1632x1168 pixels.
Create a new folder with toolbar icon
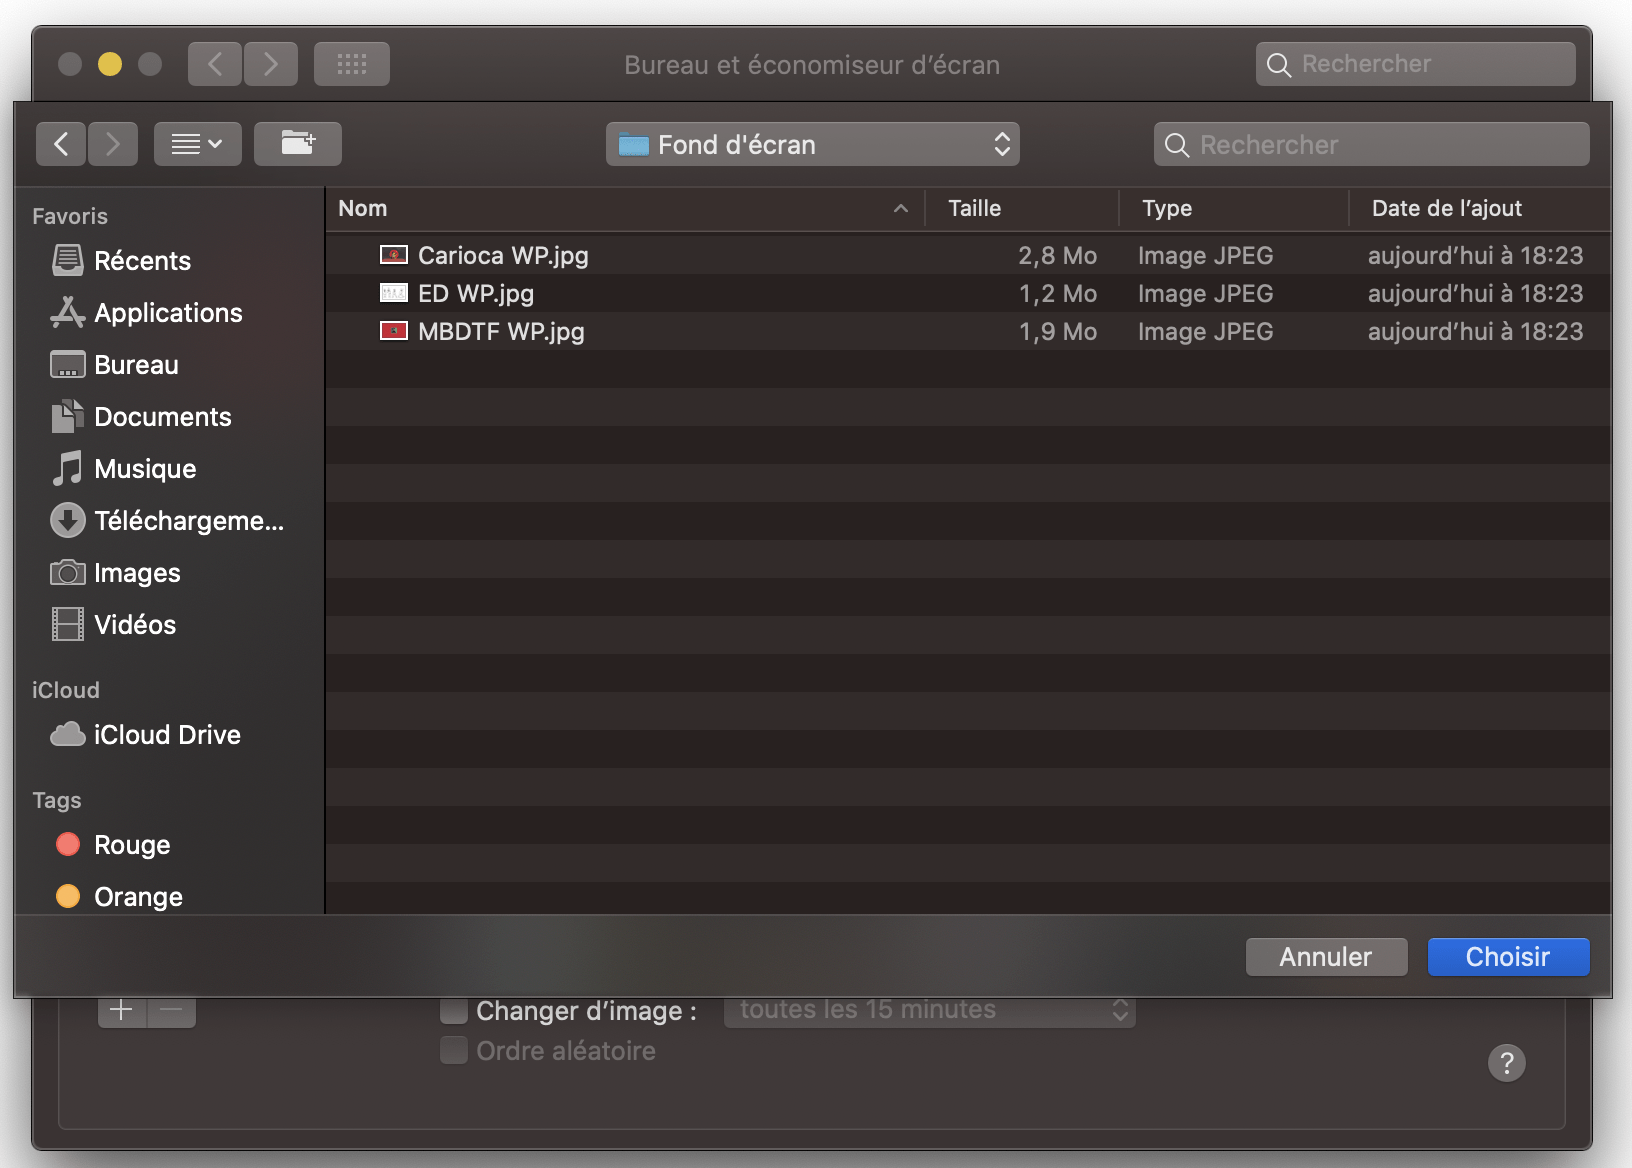click(x=297, y=144)
